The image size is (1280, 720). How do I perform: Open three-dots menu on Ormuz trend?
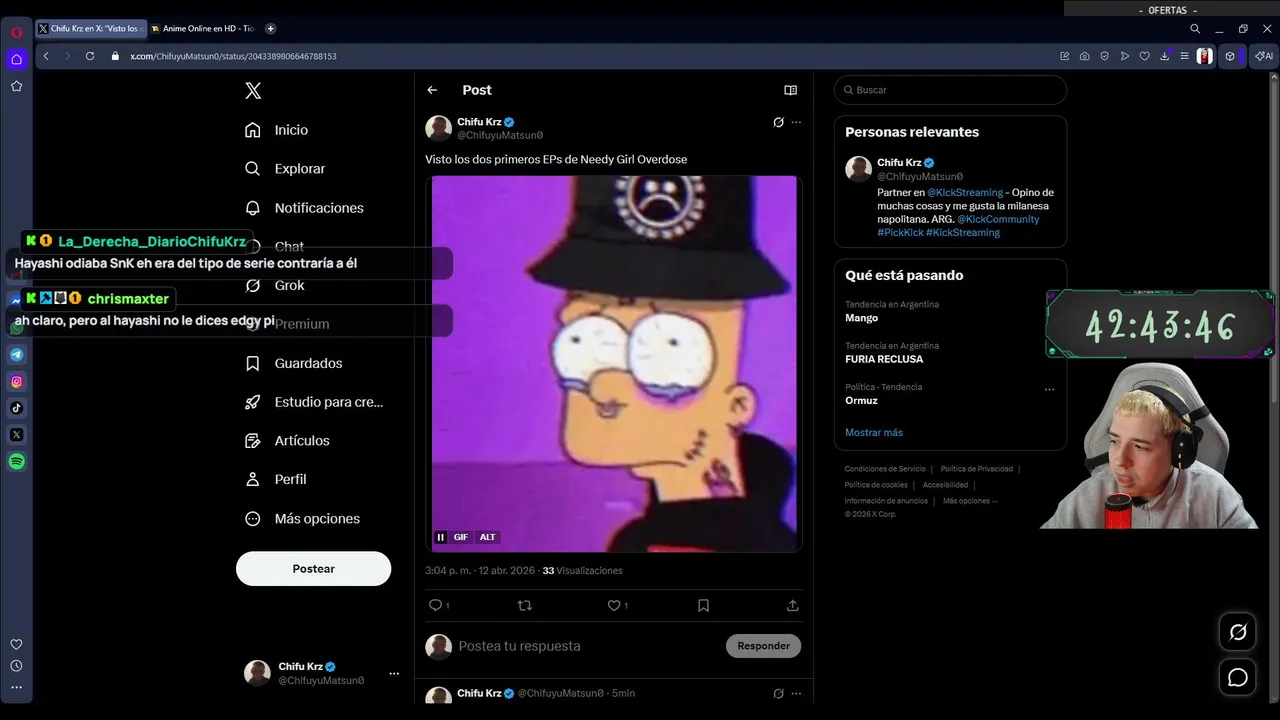click(x=1049, y=390)
